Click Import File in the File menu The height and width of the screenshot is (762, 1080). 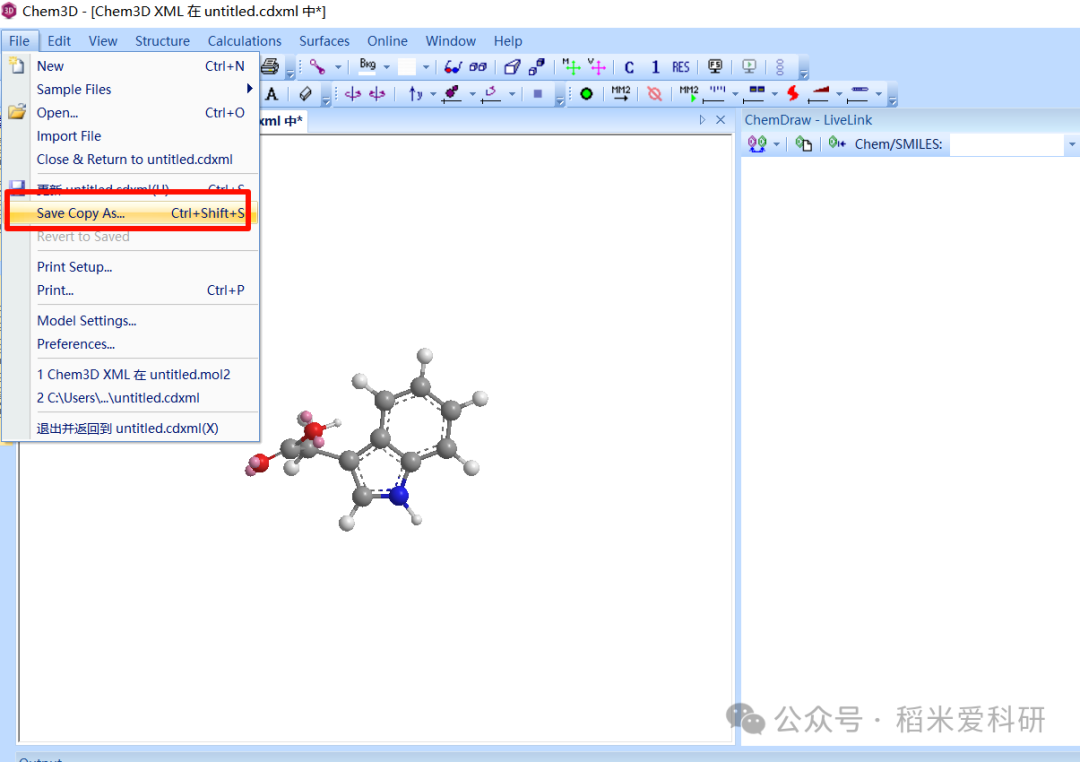coord(69,135)
